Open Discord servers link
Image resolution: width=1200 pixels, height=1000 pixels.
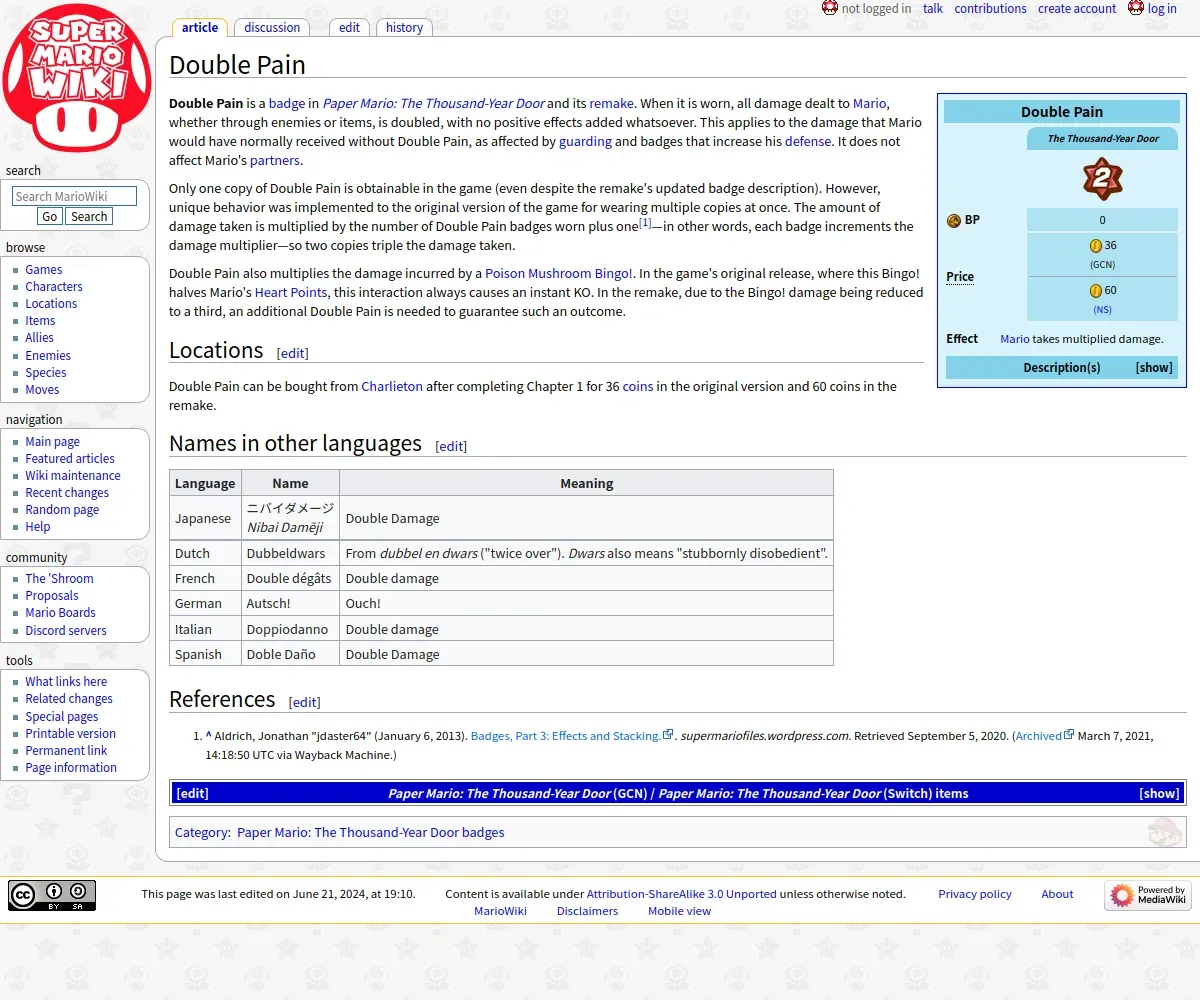[66, 630]
